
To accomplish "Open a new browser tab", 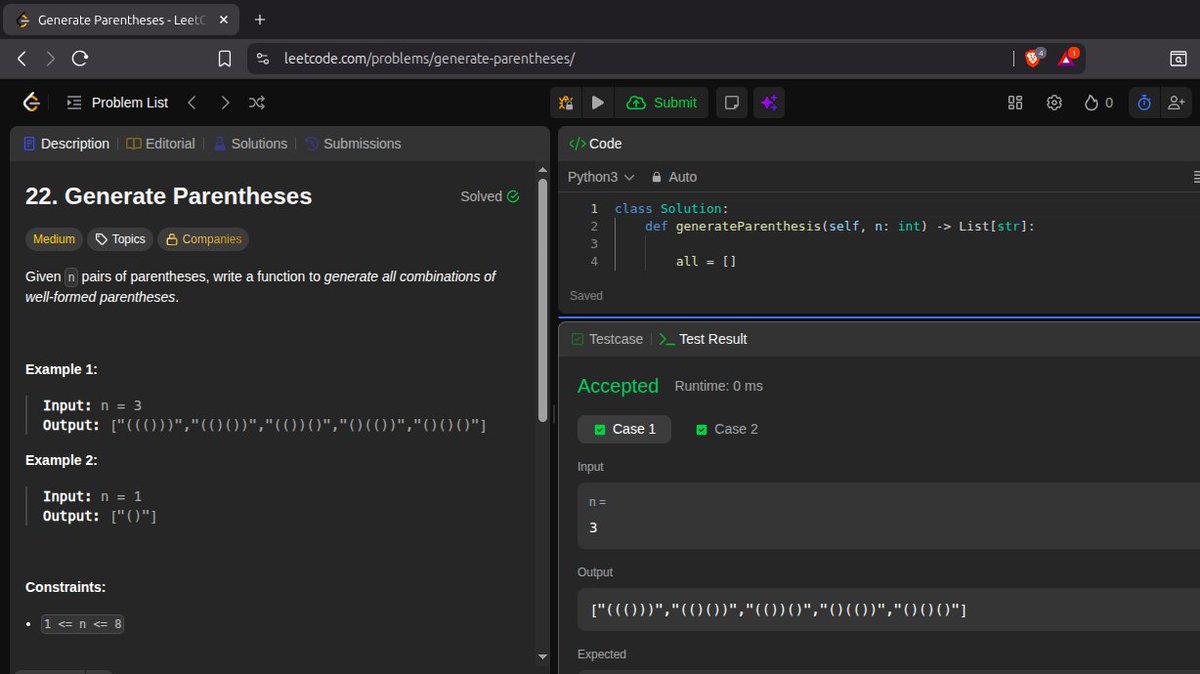I will (260, 19).
